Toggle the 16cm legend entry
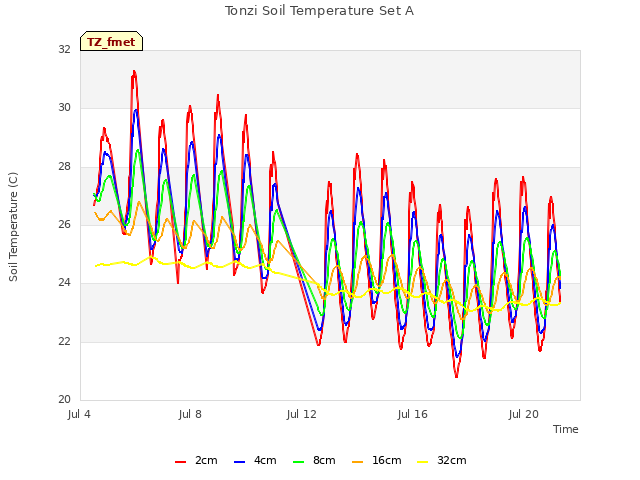The height and width of the screenshot is (480, 640). (x=376, y=460)
